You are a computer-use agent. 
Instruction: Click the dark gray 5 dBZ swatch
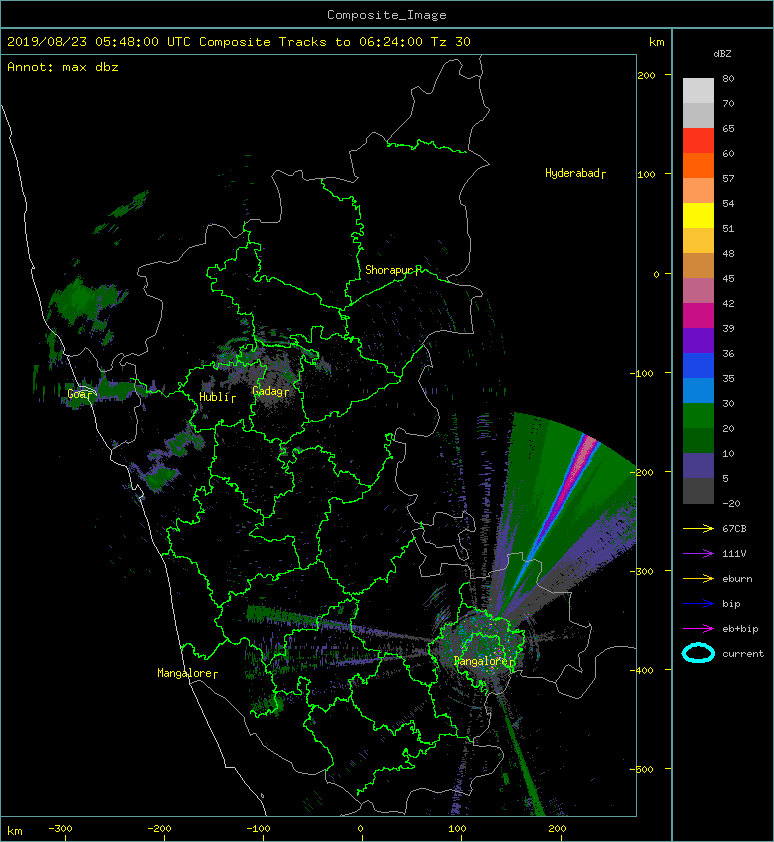tap(698, 491)
